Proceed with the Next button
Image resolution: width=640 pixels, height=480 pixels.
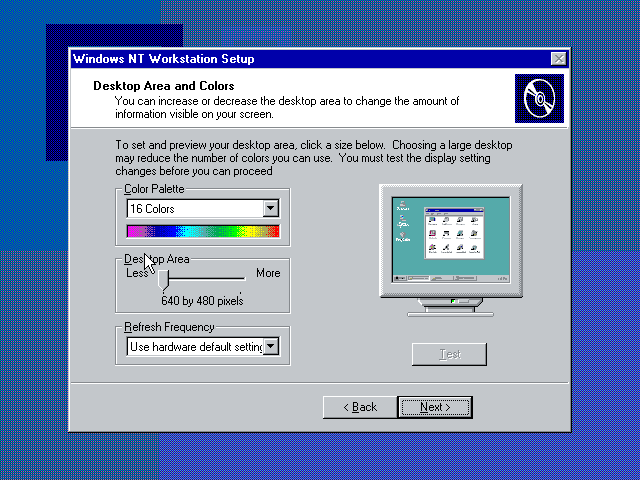[435, 407]
